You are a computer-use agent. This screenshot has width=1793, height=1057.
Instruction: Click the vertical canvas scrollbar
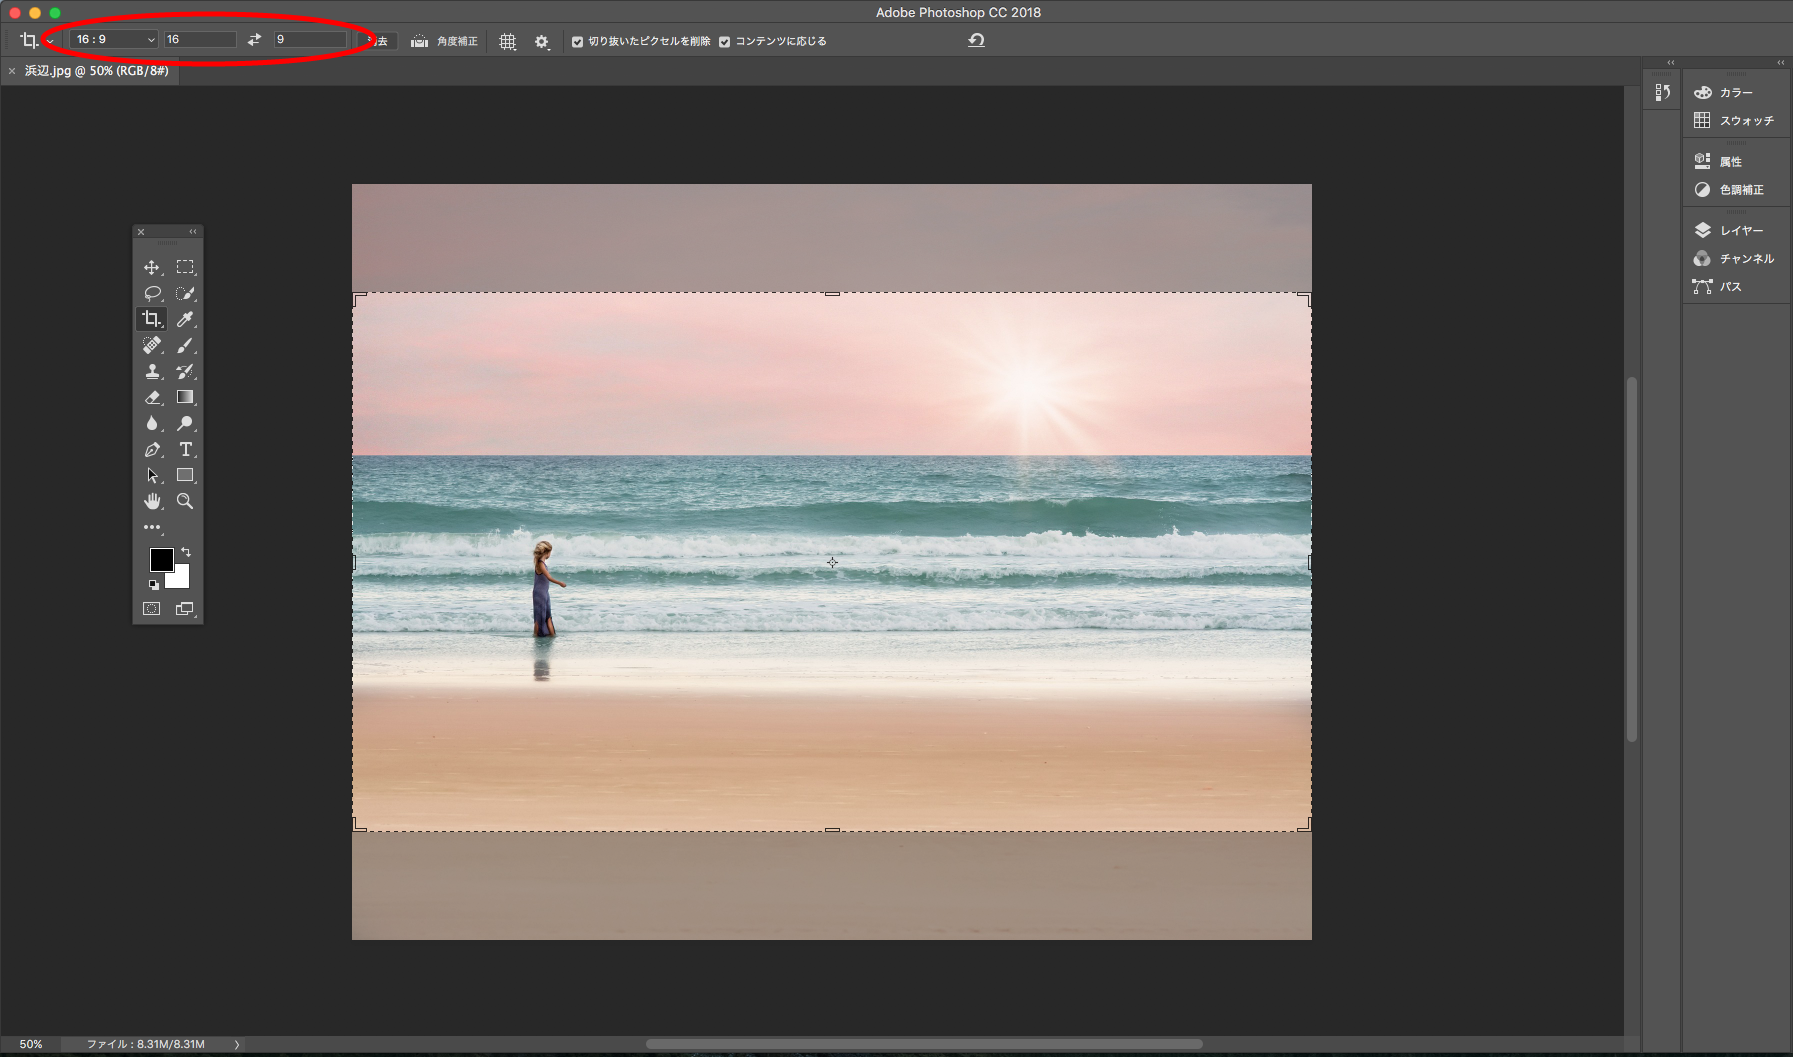1632,559
